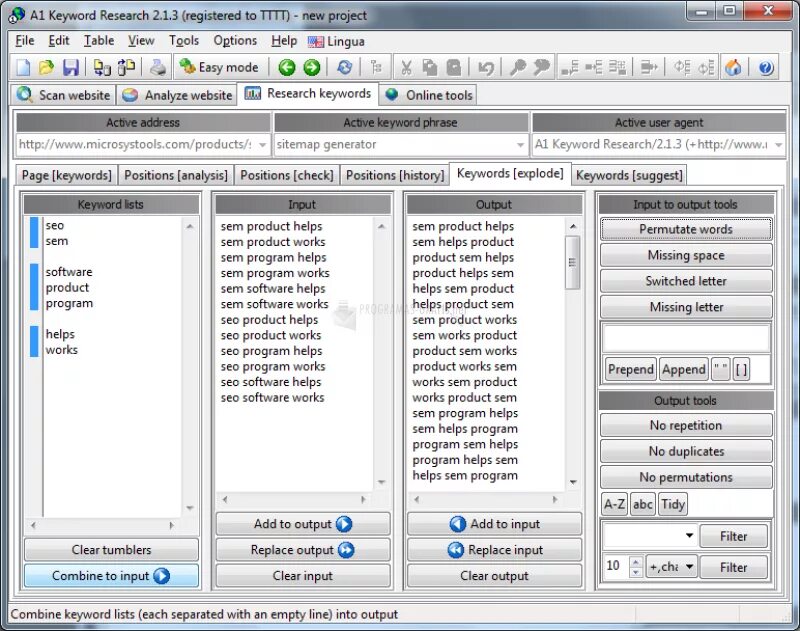Click into the prepend/append text field
Viewport: 800px width, 631px height.
click(x=686, y=337)
